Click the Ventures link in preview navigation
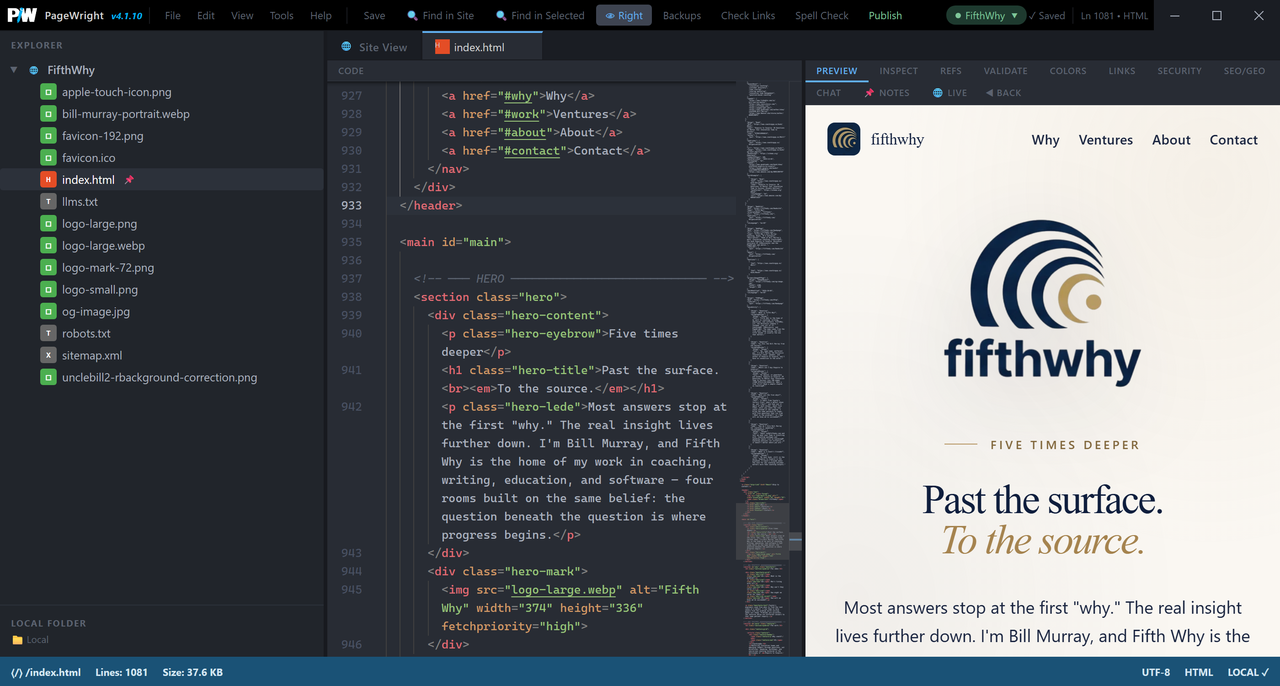Viewport: 1280px width, 686px height. (1106, 140)
